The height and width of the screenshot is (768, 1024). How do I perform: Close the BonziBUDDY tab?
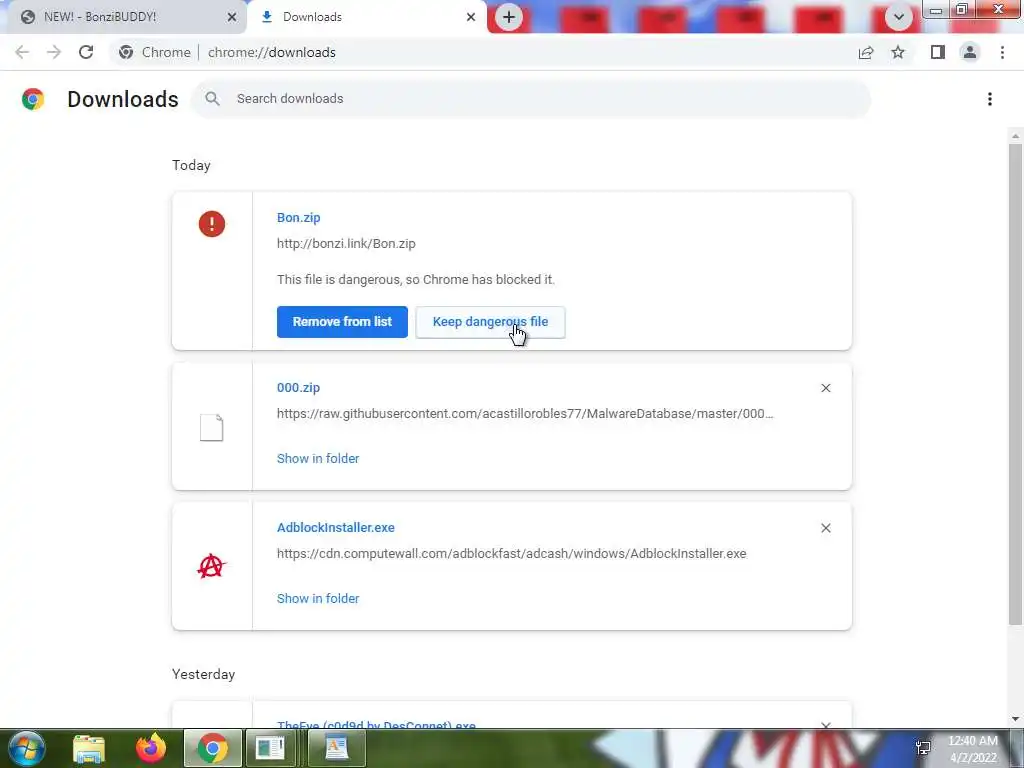(232, 17)
